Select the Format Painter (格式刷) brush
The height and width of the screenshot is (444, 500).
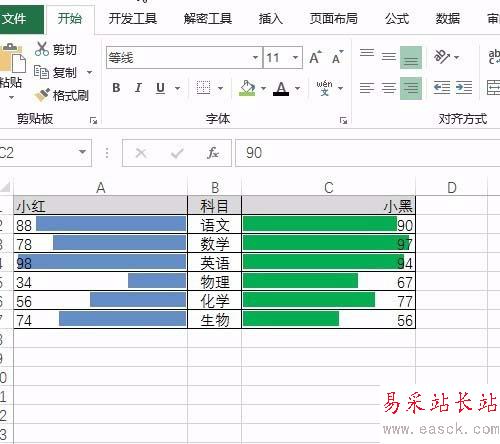pos(42,95)
